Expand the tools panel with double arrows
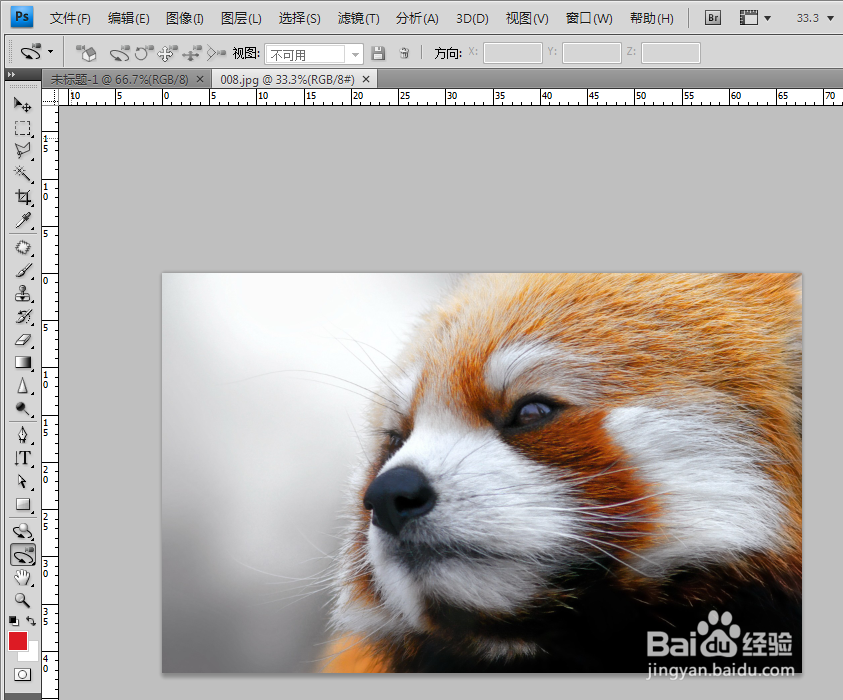 pos(11,74)
